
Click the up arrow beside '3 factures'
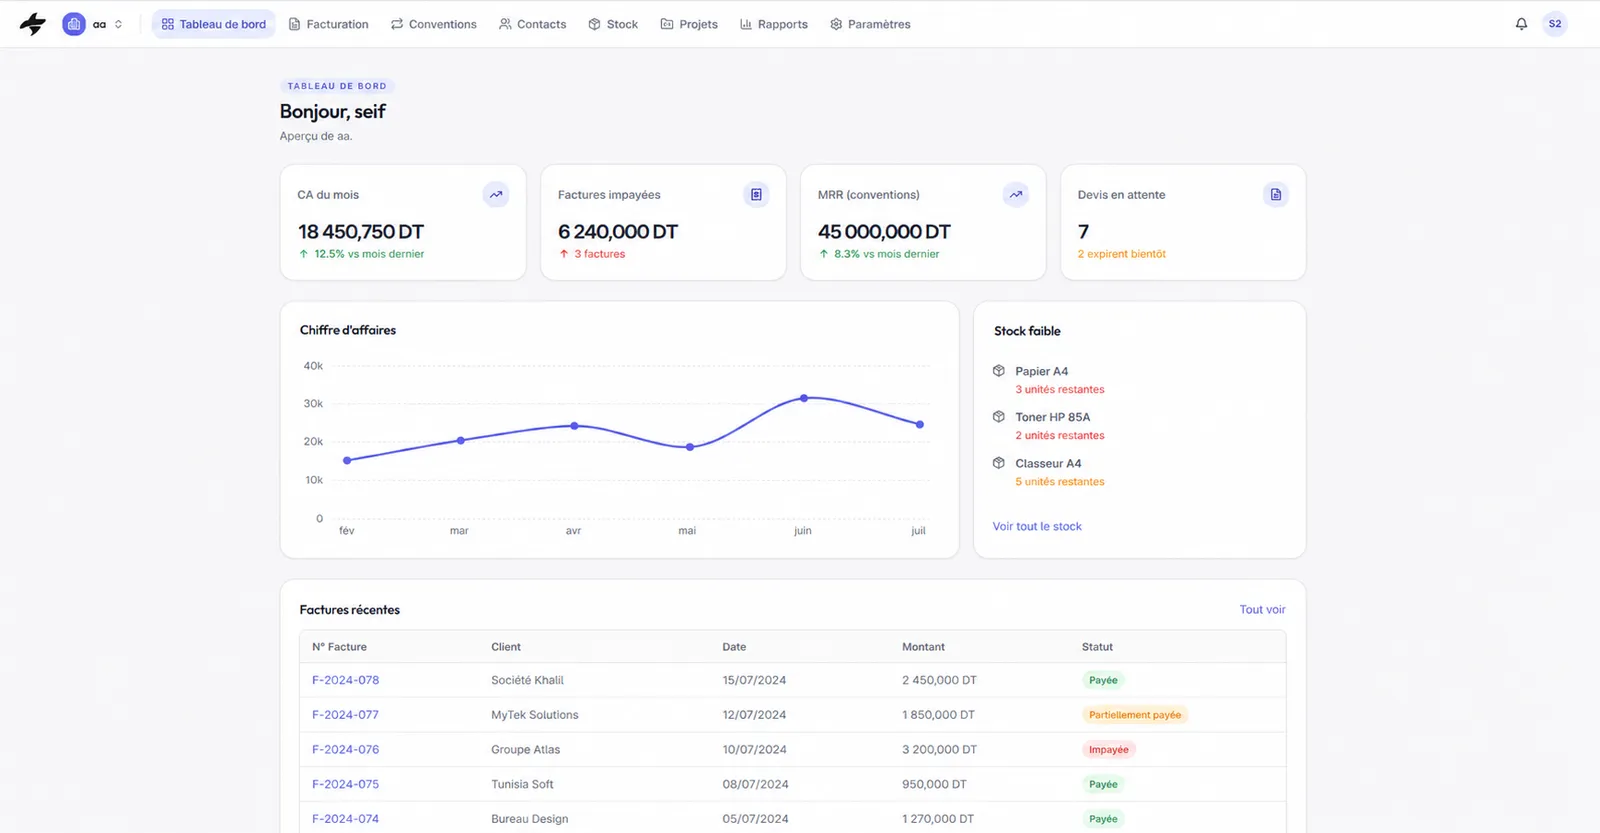tap(564, 254)
